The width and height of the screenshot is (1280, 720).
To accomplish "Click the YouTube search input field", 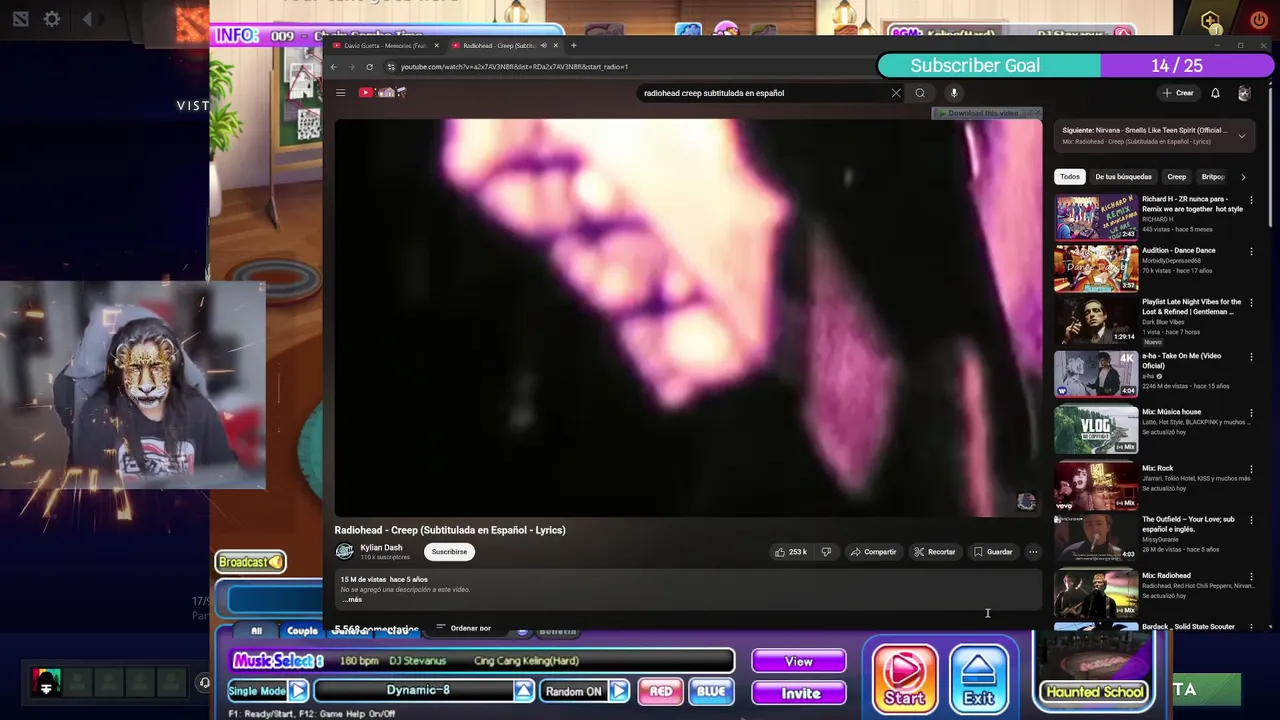I will pyautogui.click(x=763, y=93).
